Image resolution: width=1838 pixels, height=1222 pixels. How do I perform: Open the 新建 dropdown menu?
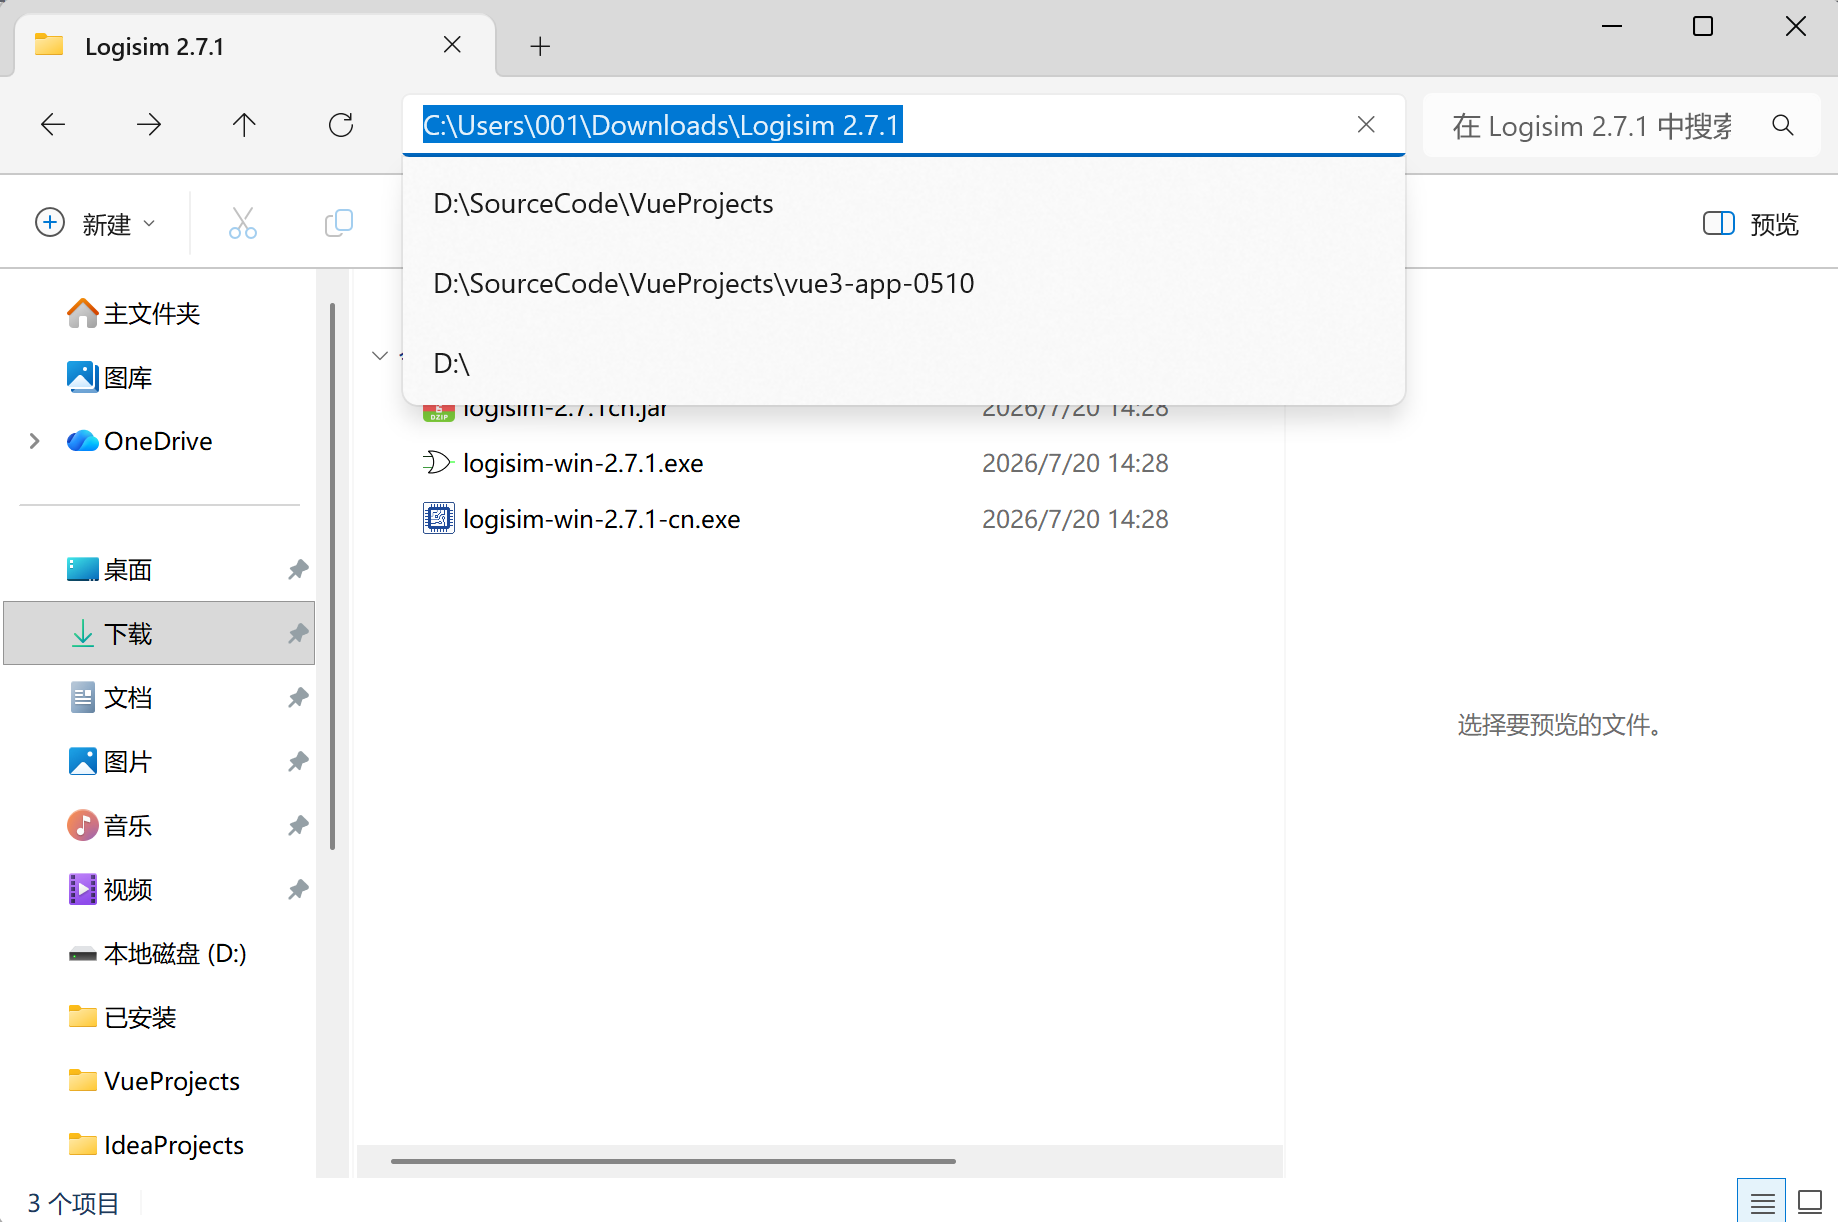96,223
